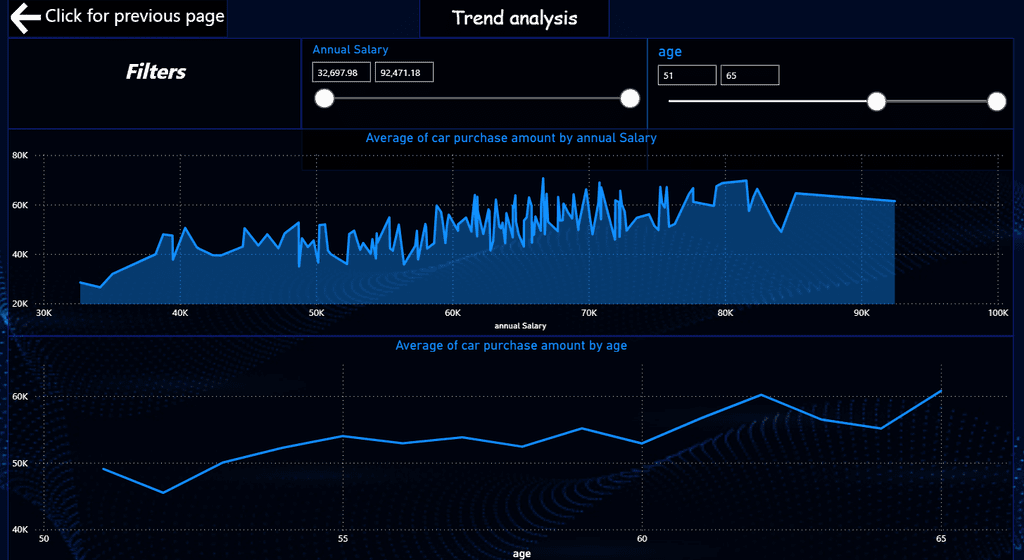Click the age slider's upper end handle

[997, 101]
